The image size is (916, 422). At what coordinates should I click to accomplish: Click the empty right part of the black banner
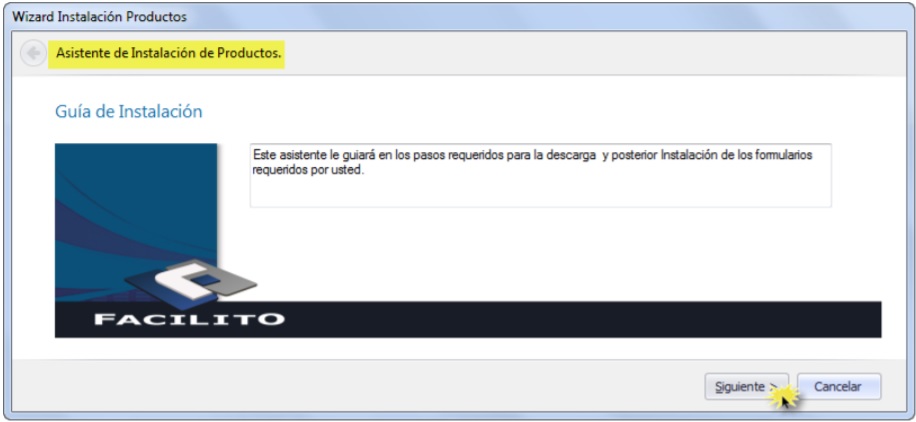tap(600, 319)
